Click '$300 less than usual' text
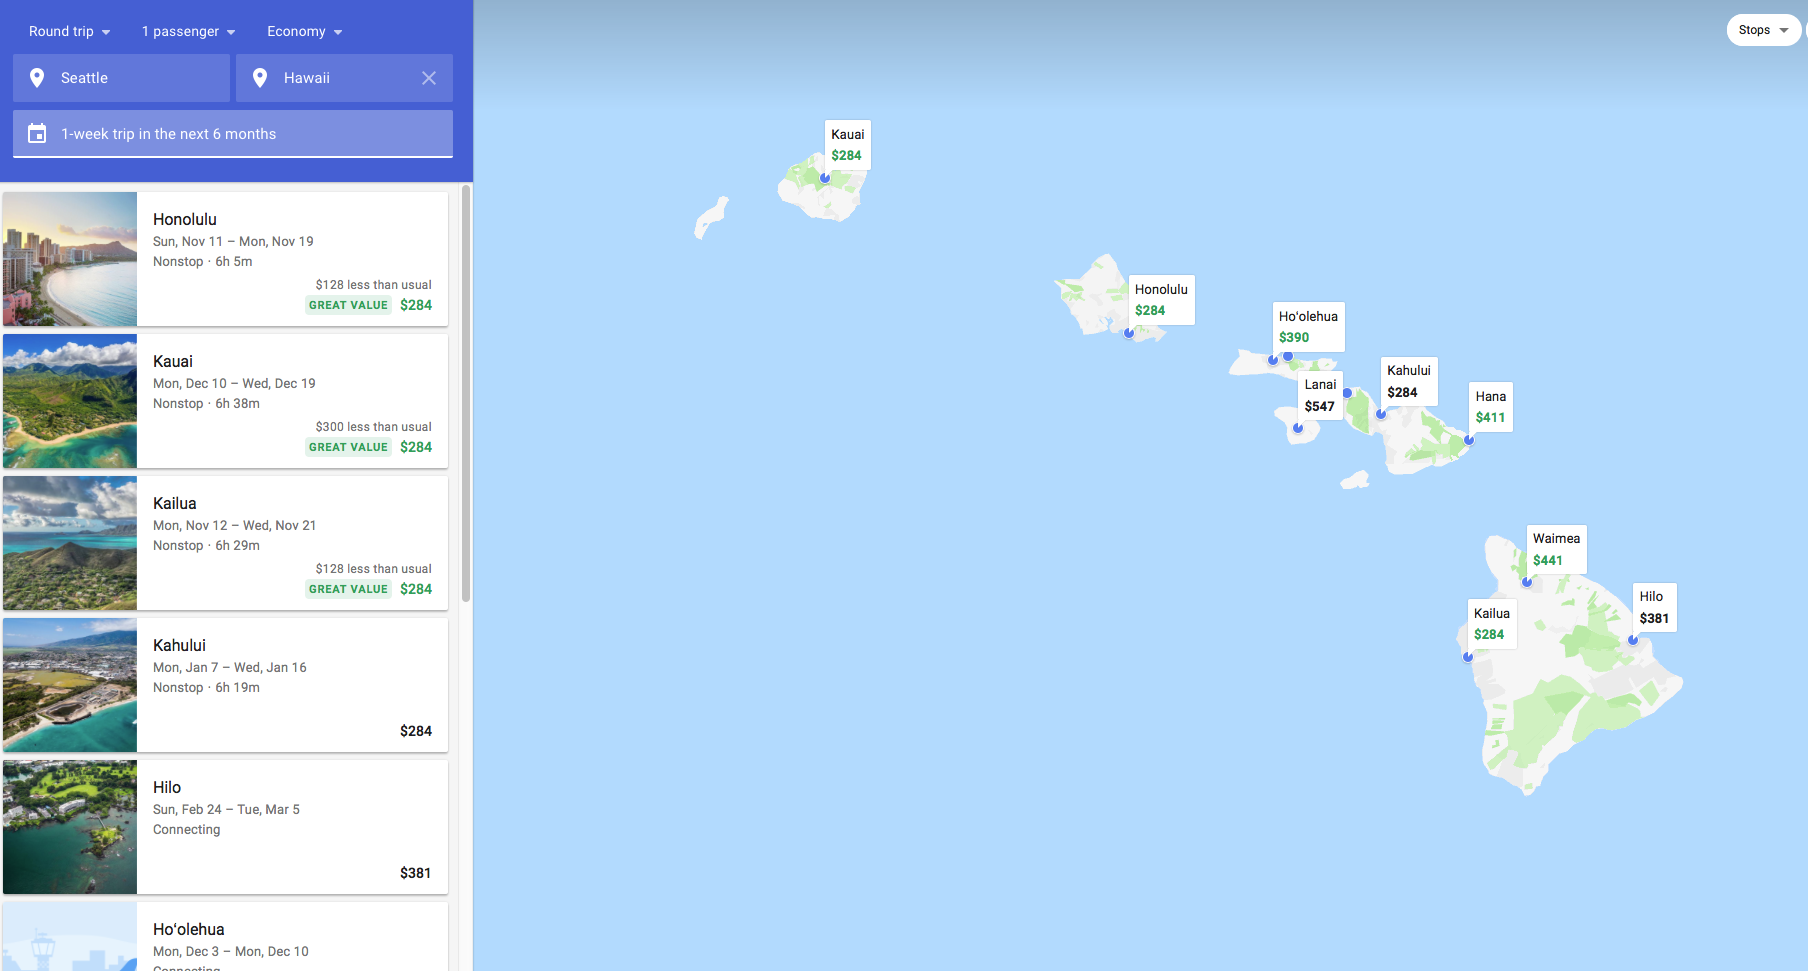This screenshot has width=1808, height=971. 373,426
